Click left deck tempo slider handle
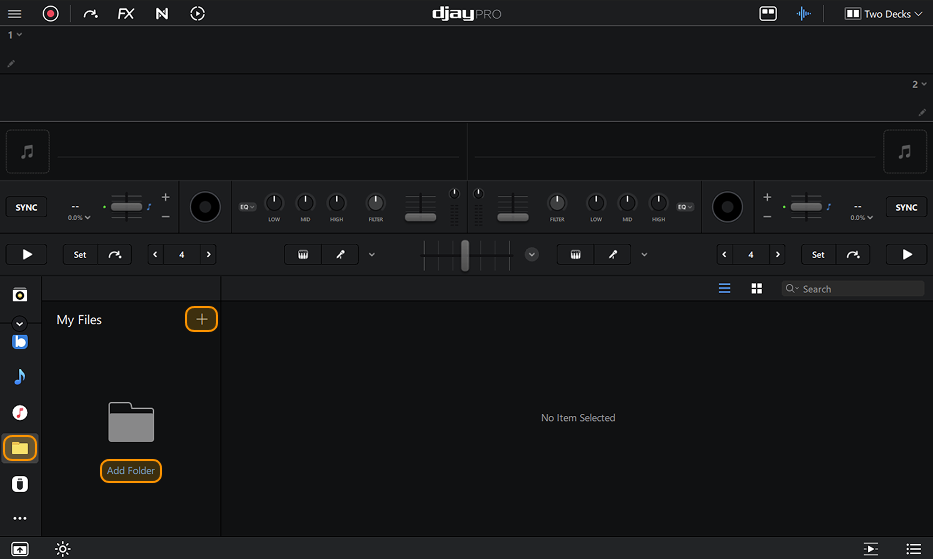Screen dimensions: 933x559 126,207
